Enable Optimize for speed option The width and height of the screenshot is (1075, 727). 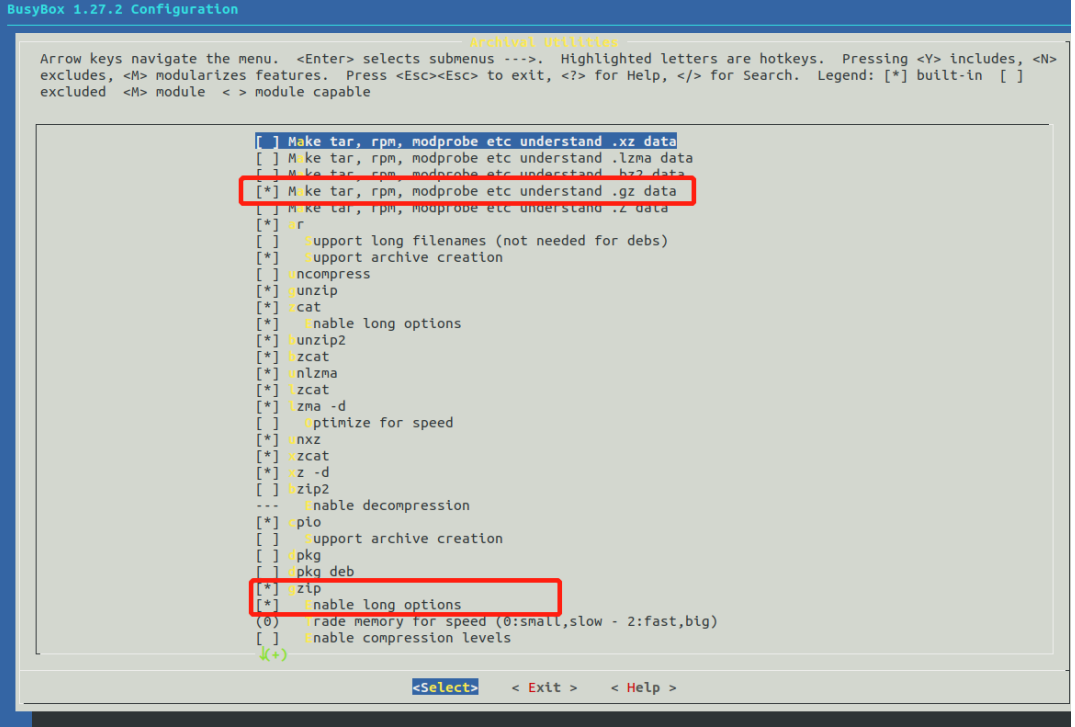354,422
